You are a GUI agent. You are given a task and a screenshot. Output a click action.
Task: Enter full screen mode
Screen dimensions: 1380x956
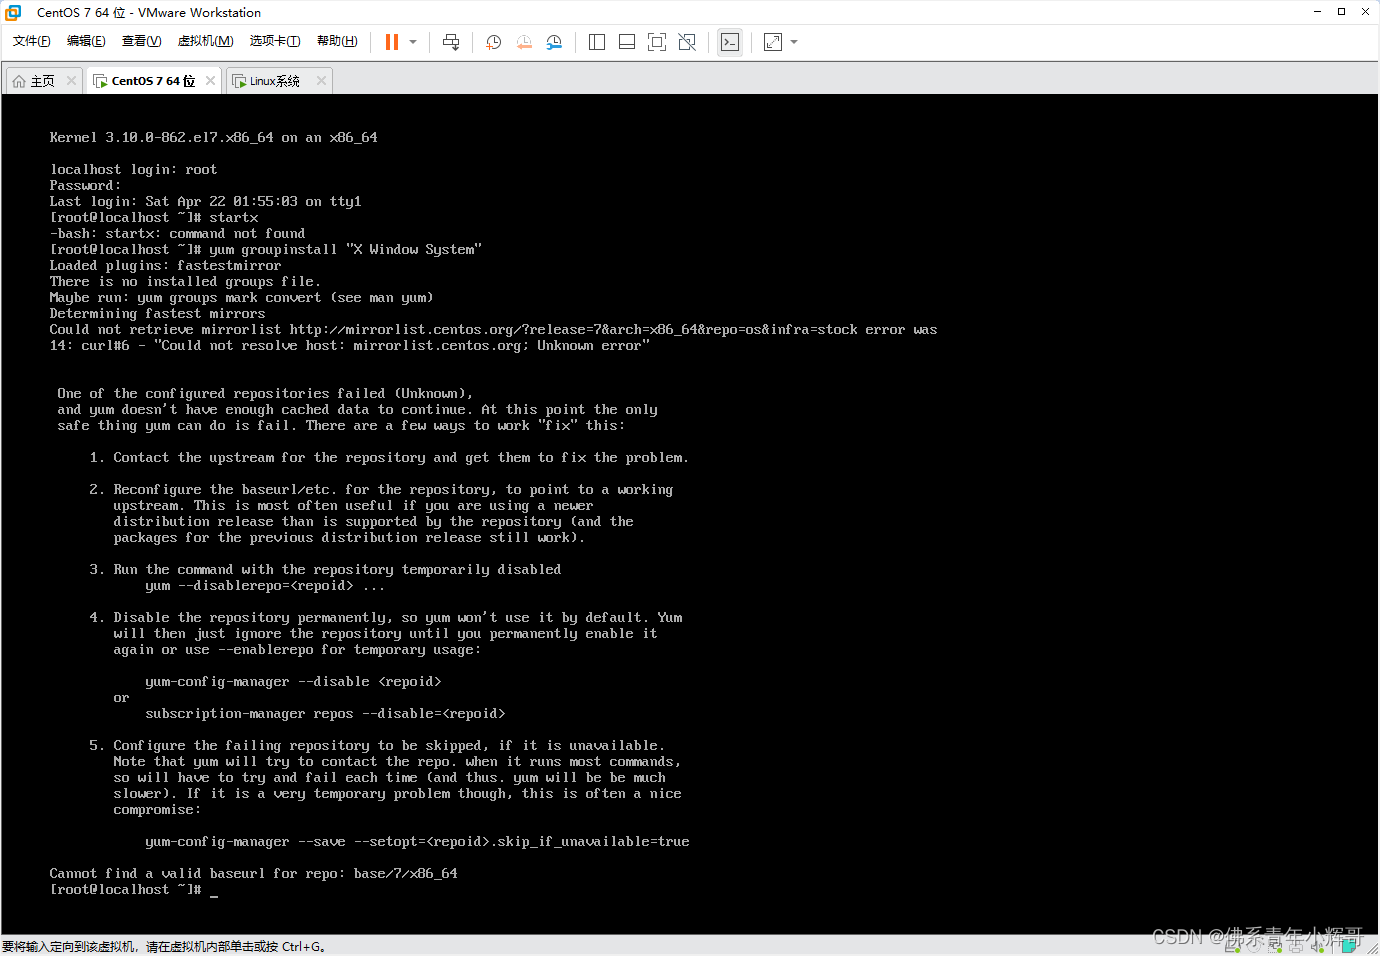[x=657, y=42]
